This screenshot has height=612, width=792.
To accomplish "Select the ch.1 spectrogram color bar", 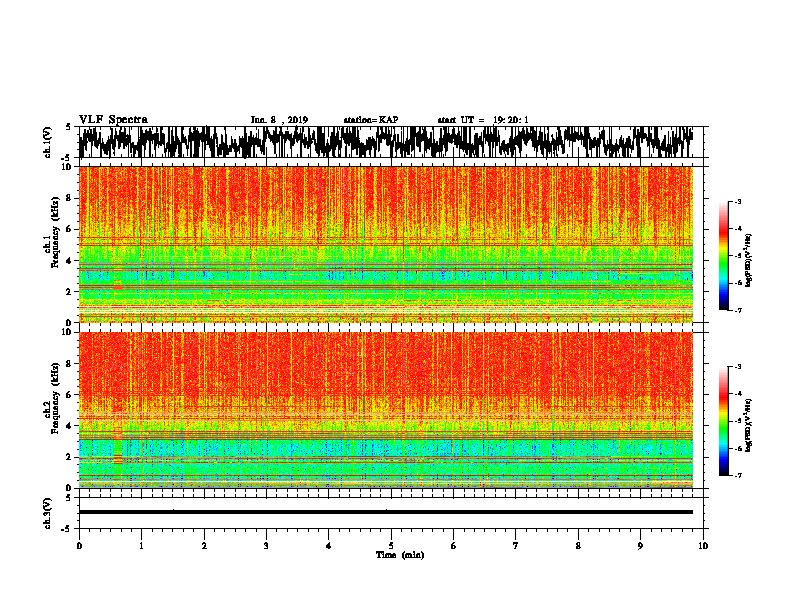I will pyautogui.click(x=724, y=256).
